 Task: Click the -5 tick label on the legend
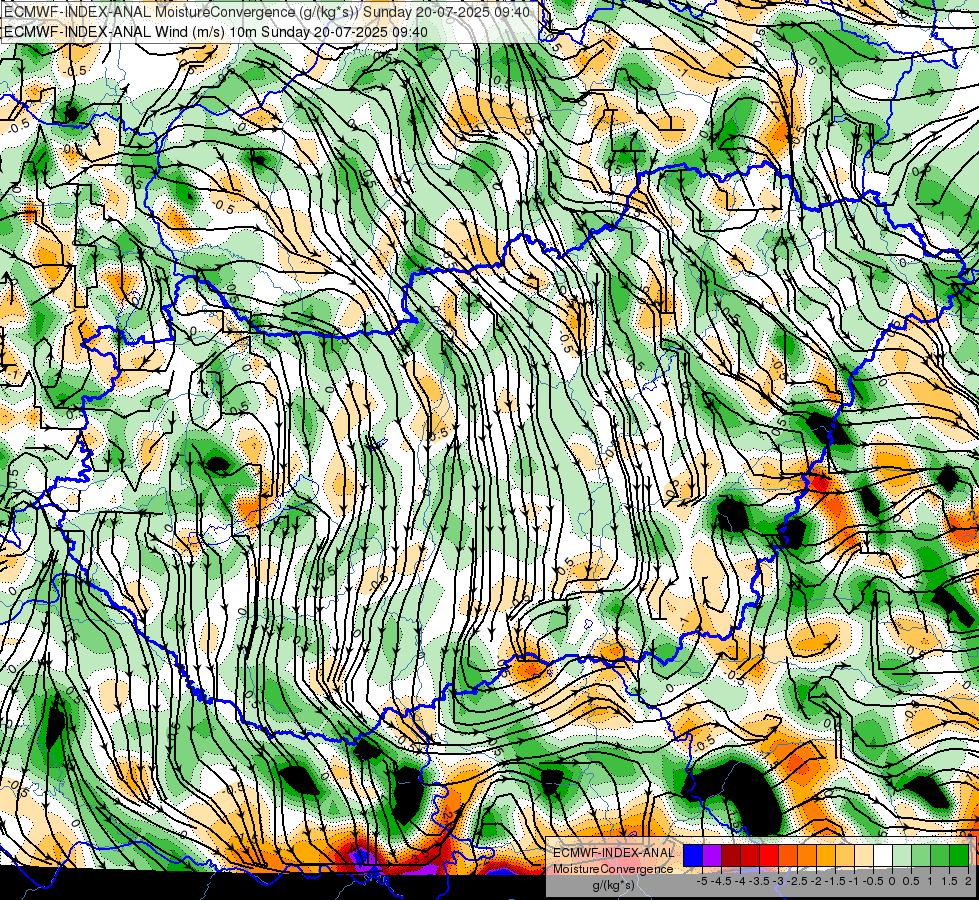(702, 881)
